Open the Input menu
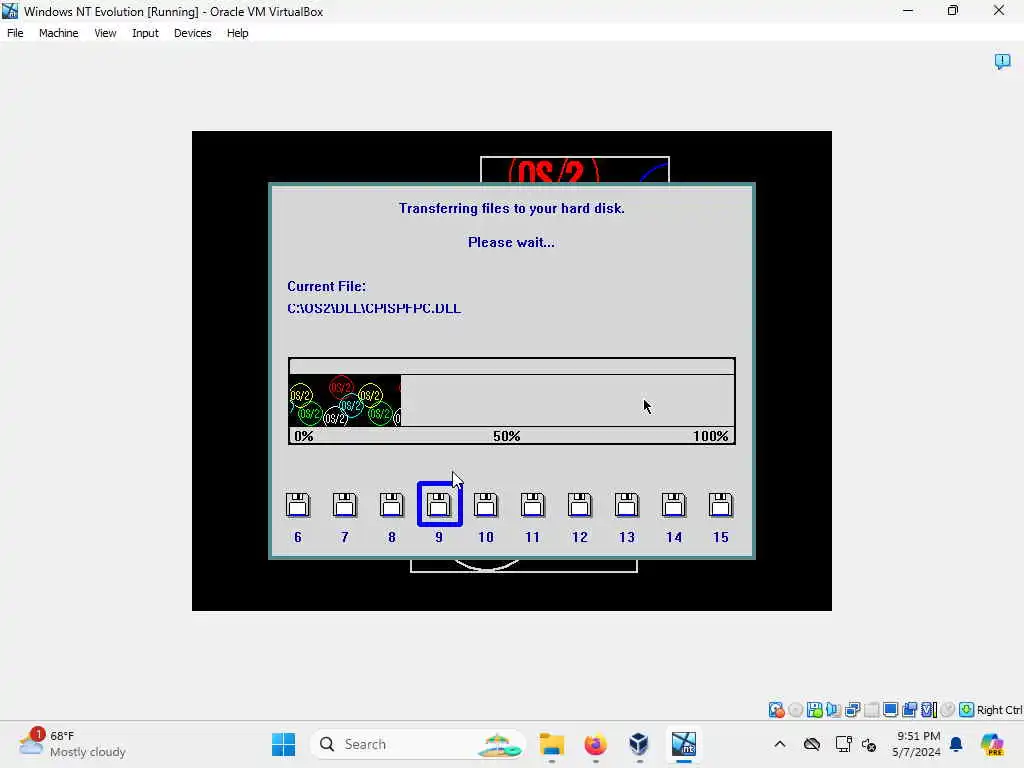This screenshot has height=768, width=1024. [x=145, y=33]
